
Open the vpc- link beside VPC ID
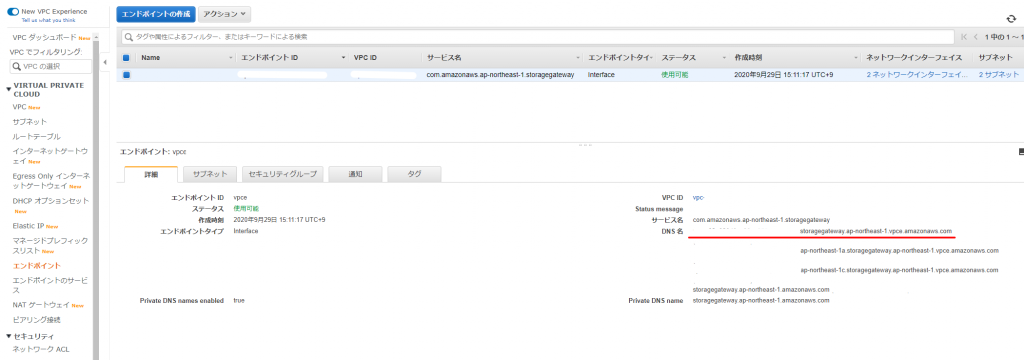pos(698,197)
